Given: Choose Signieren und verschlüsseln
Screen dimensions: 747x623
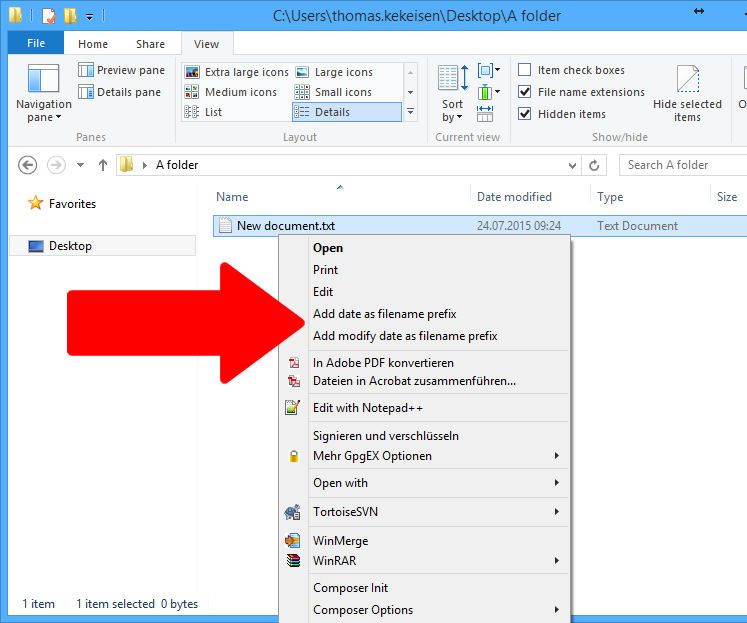Looking at the screenshot, I should [x=385, y=435].
